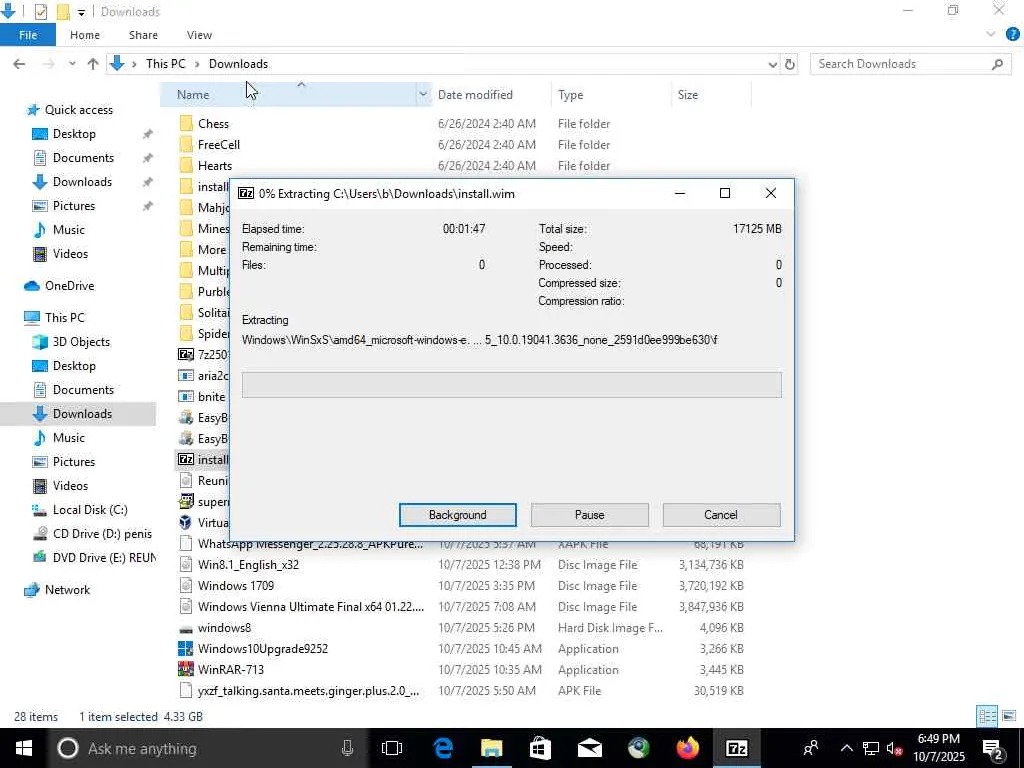Click the search magnifier icon
Screen dimensions: 1024x768
tap(997, 64)
